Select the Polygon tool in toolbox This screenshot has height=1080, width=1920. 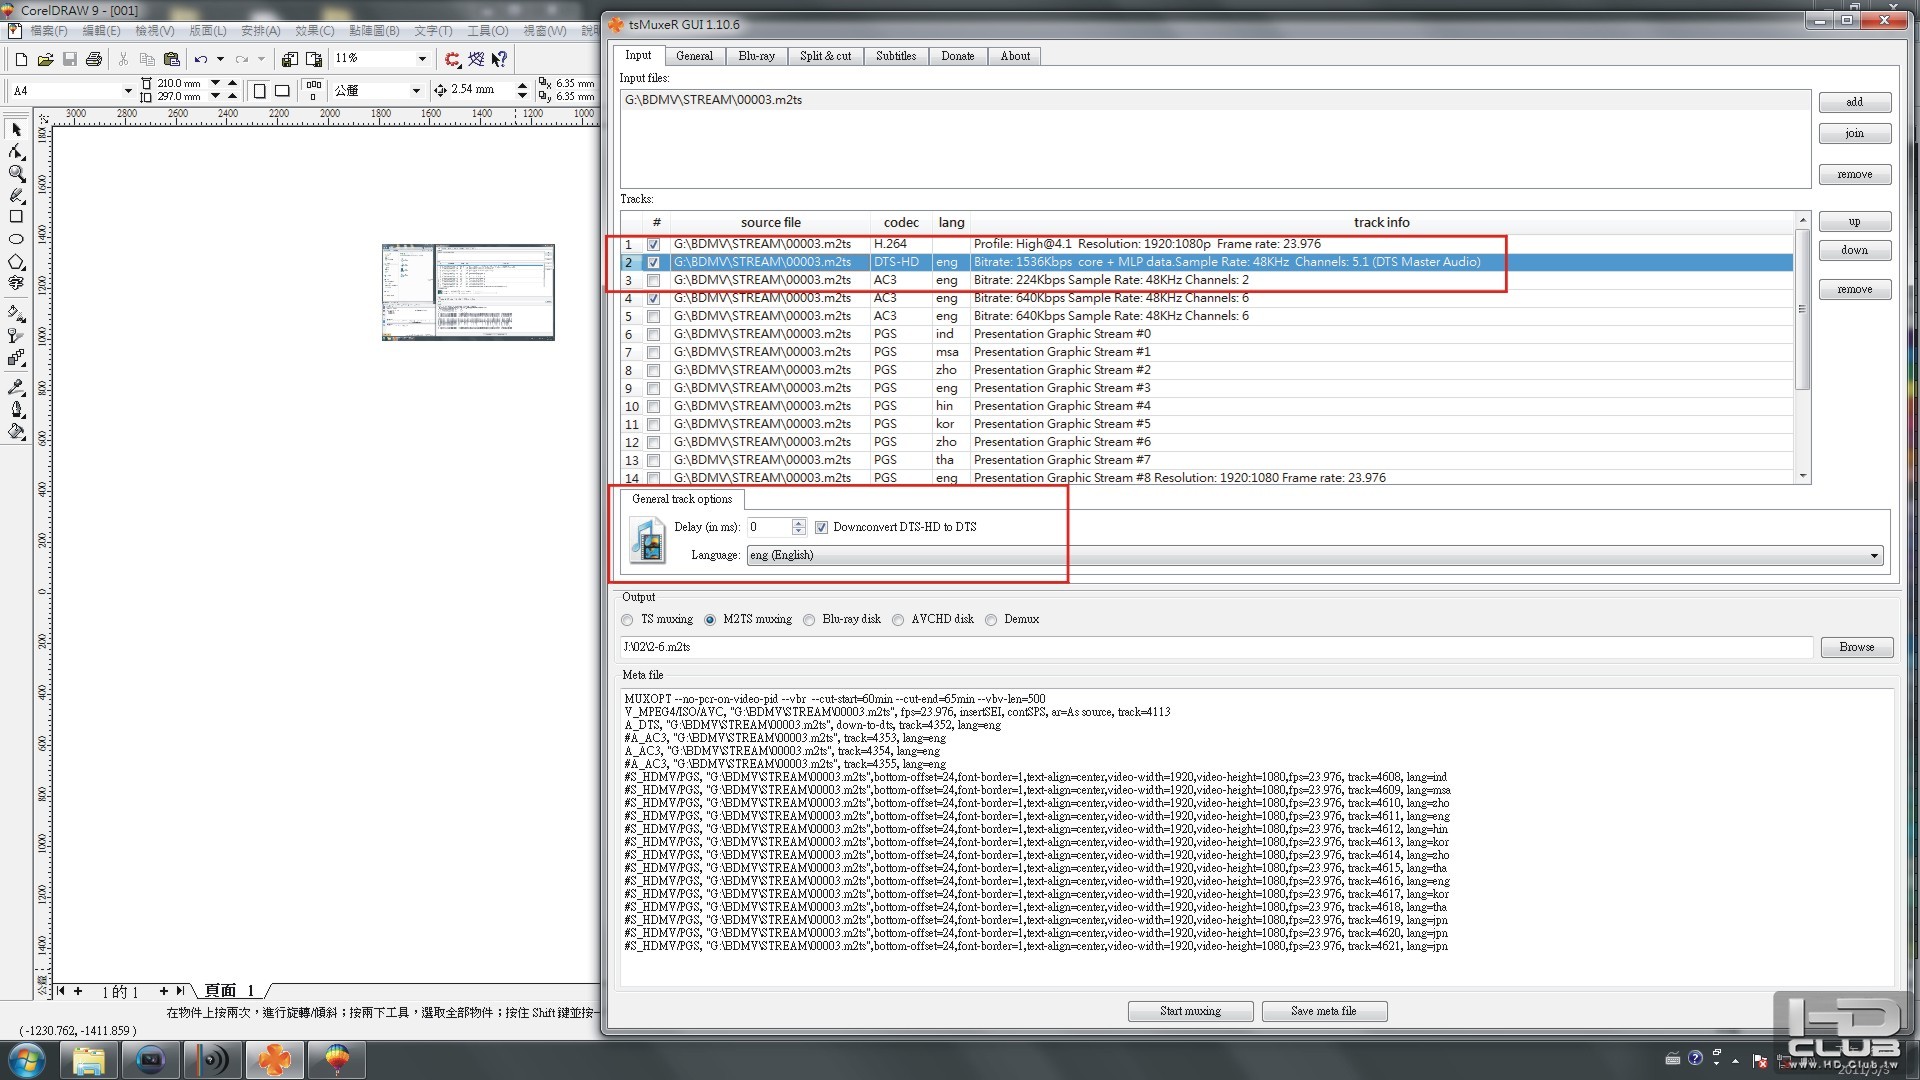[x=16, y=262]
